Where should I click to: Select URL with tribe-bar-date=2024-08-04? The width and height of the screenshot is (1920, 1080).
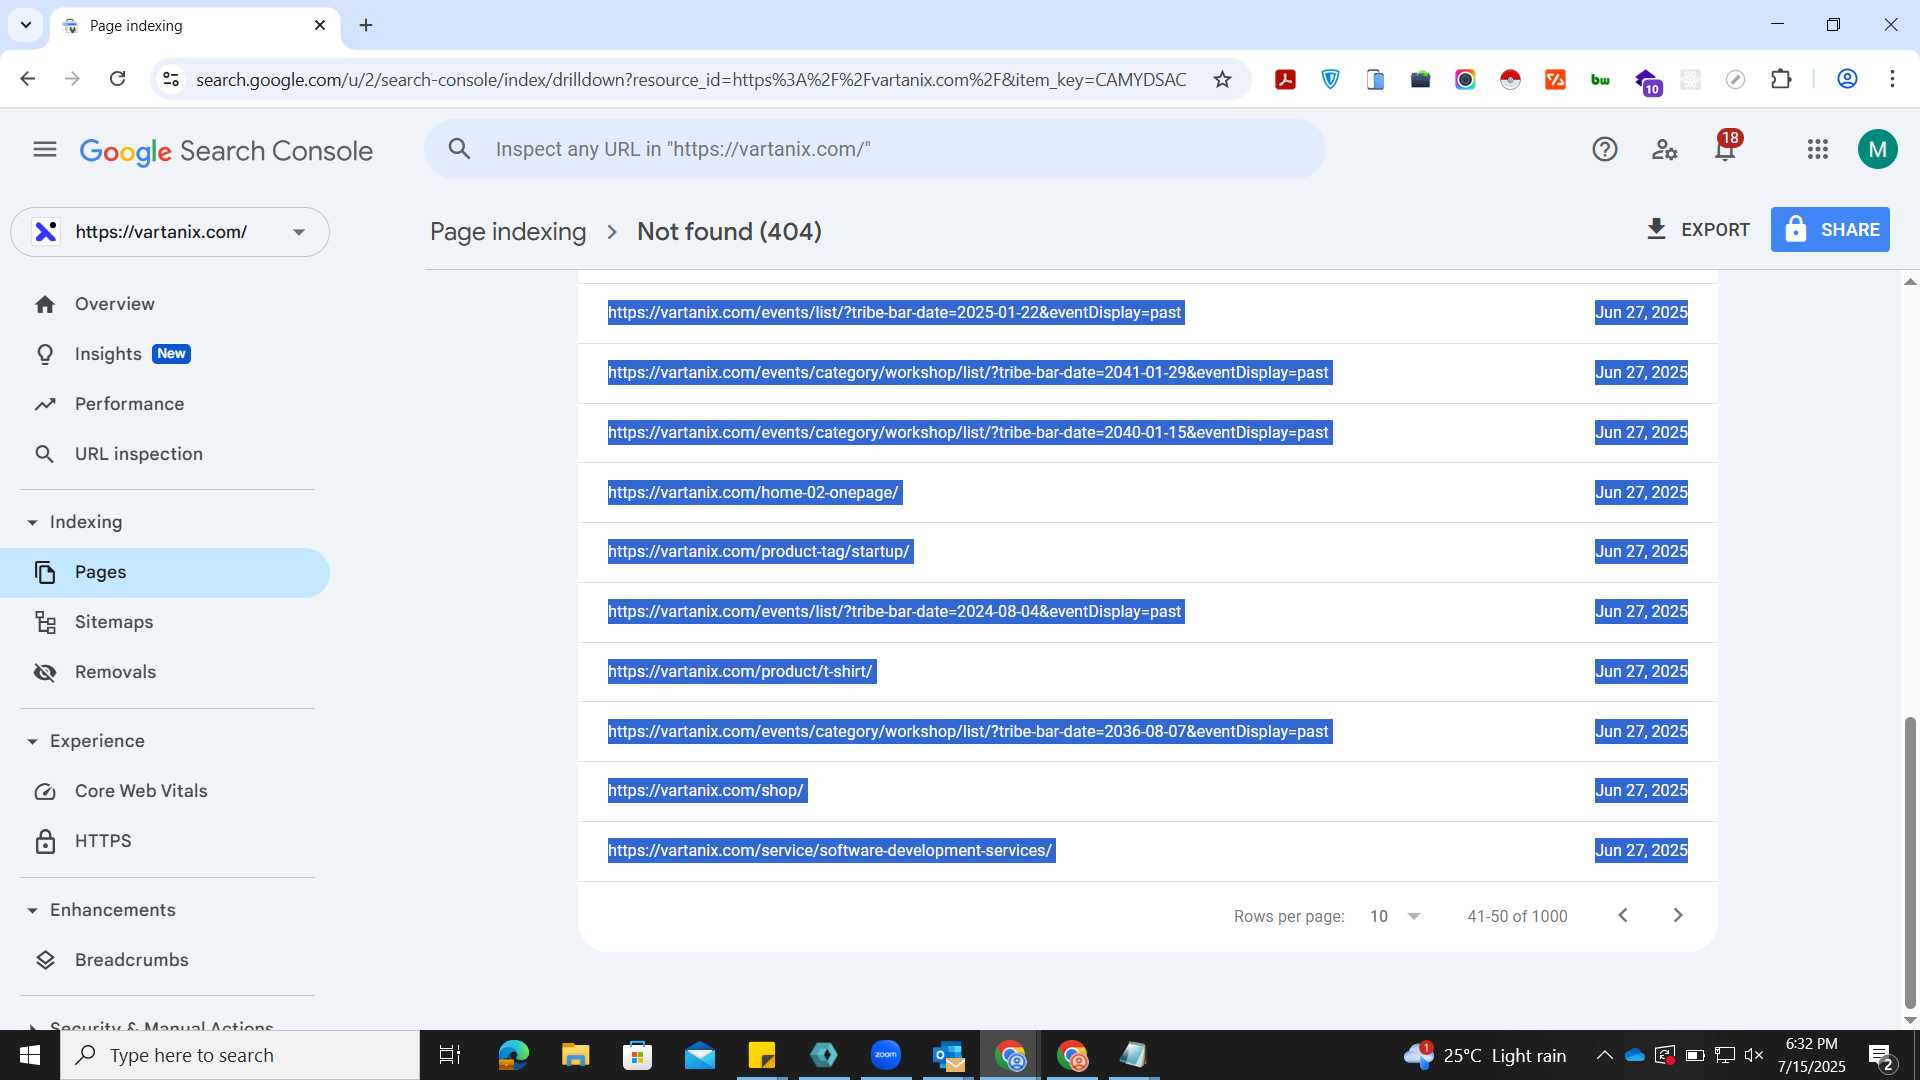tap(1147, 612)
